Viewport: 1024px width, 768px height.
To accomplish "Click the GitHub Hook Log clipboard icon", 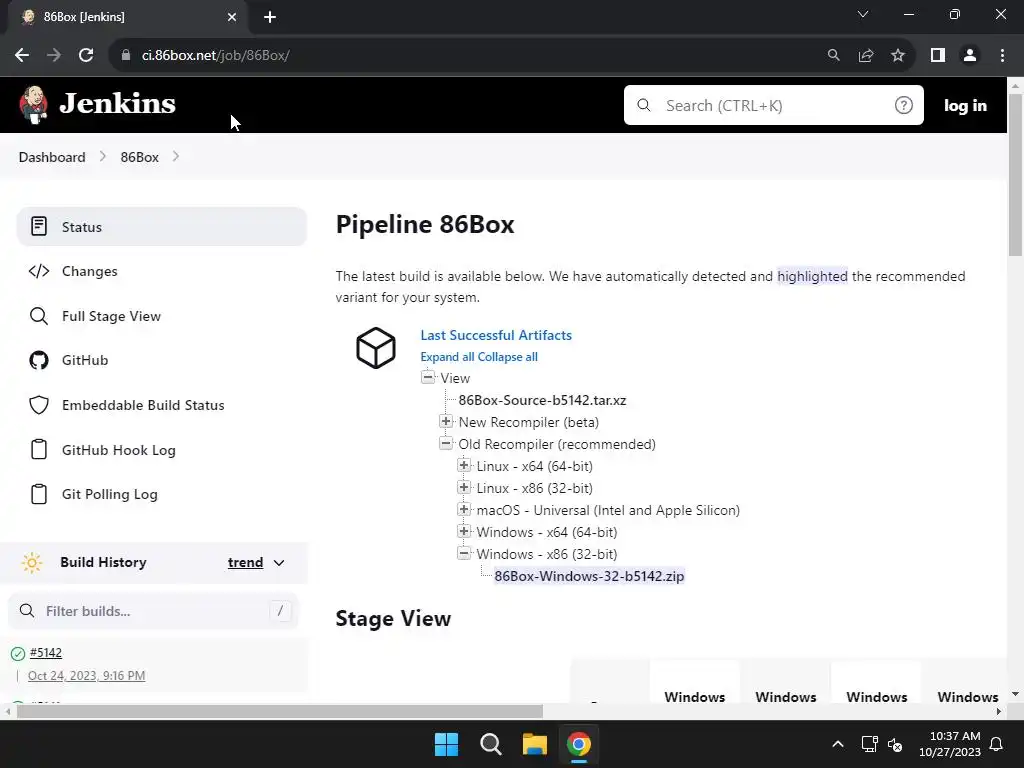I will (x=39, y=449).
